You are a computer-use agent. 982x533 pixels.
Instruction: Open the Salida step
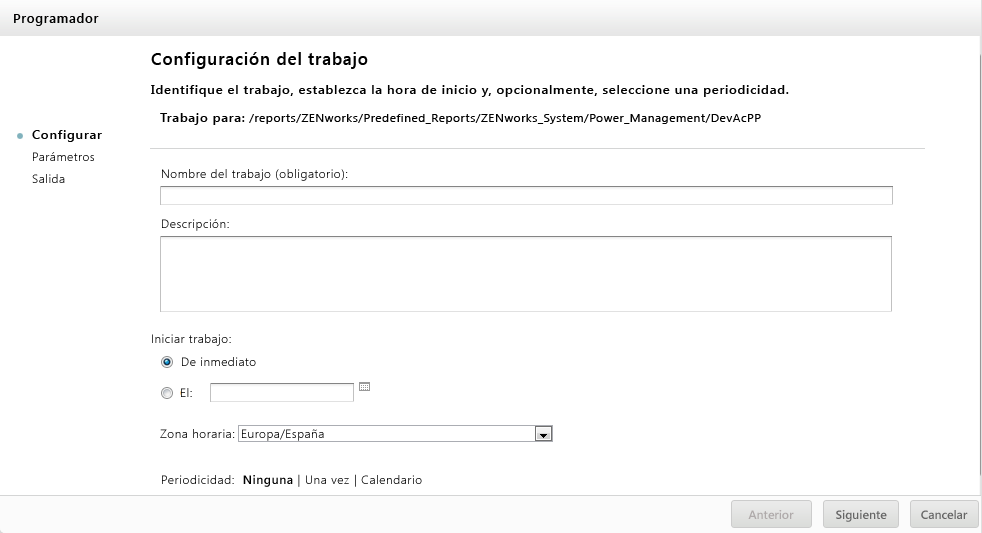click(x=48, y=179)
